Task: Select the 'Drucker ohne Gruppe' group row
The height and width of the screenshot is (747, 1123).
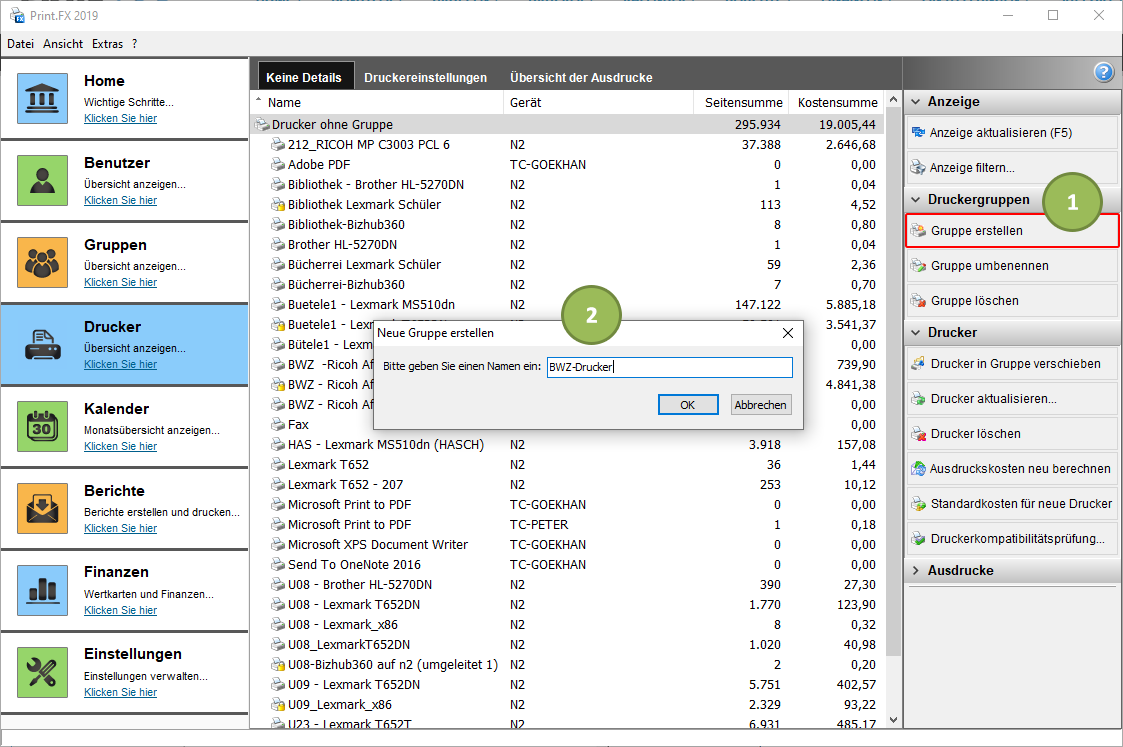Action: tap(567, 125)
